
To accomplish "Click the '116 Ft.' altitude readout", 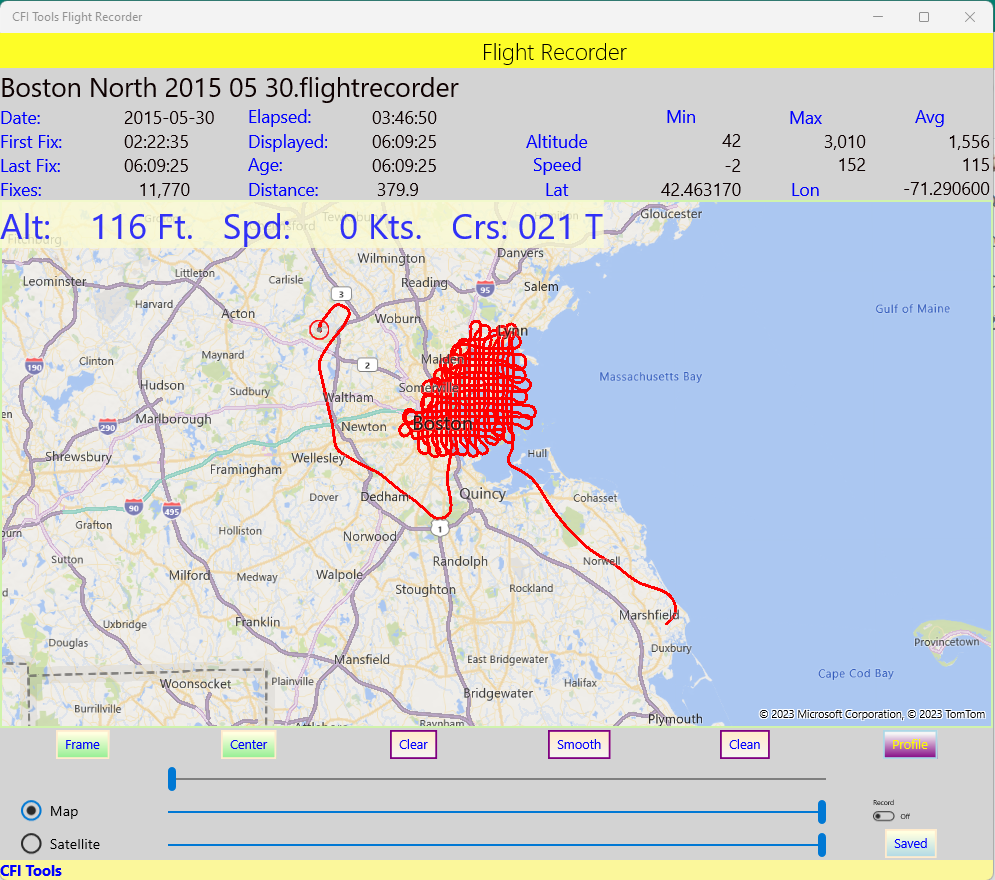I will 142,227.
